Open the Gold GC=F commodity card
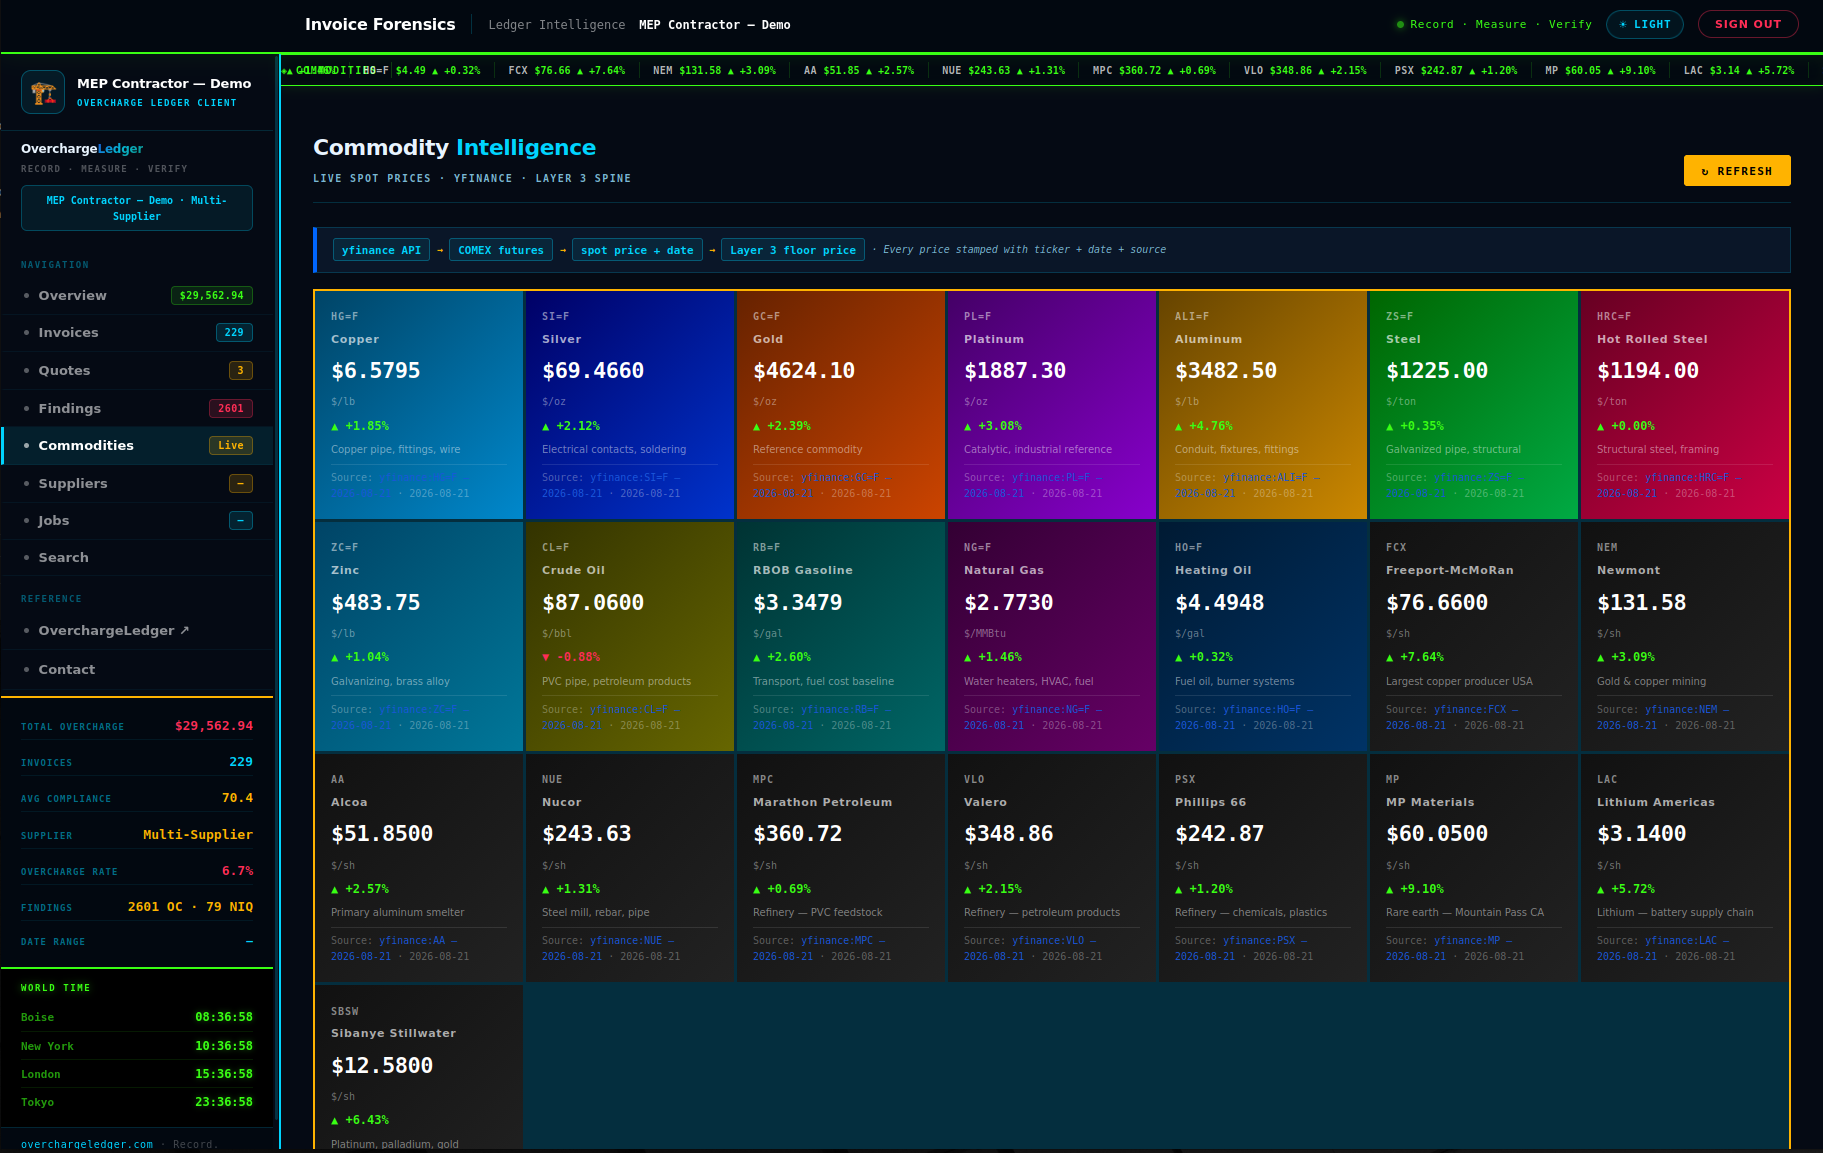Image resolution: width=1823 pixels, height=1153 pixels. (841, 405)
